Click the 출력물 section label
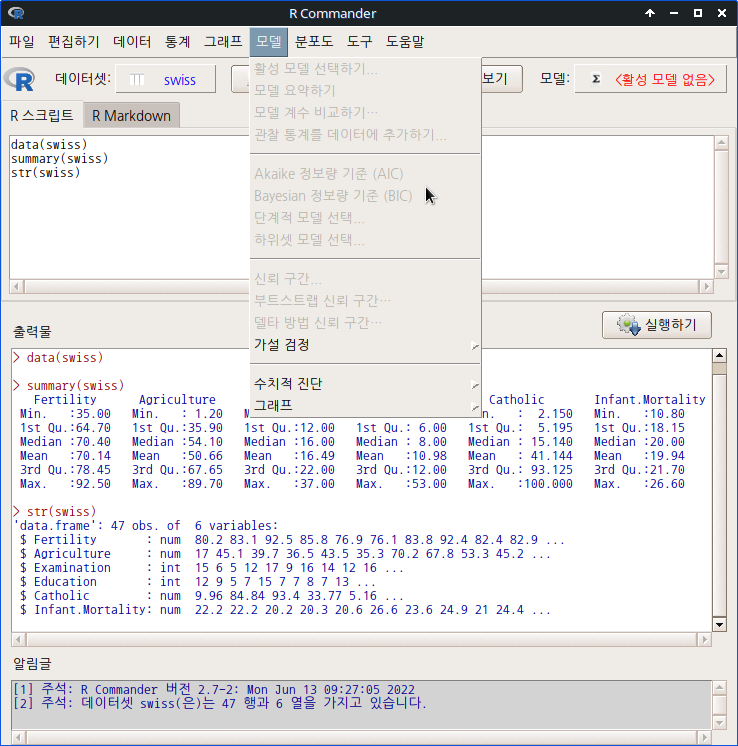738x746 pixels. click(32, 332)
